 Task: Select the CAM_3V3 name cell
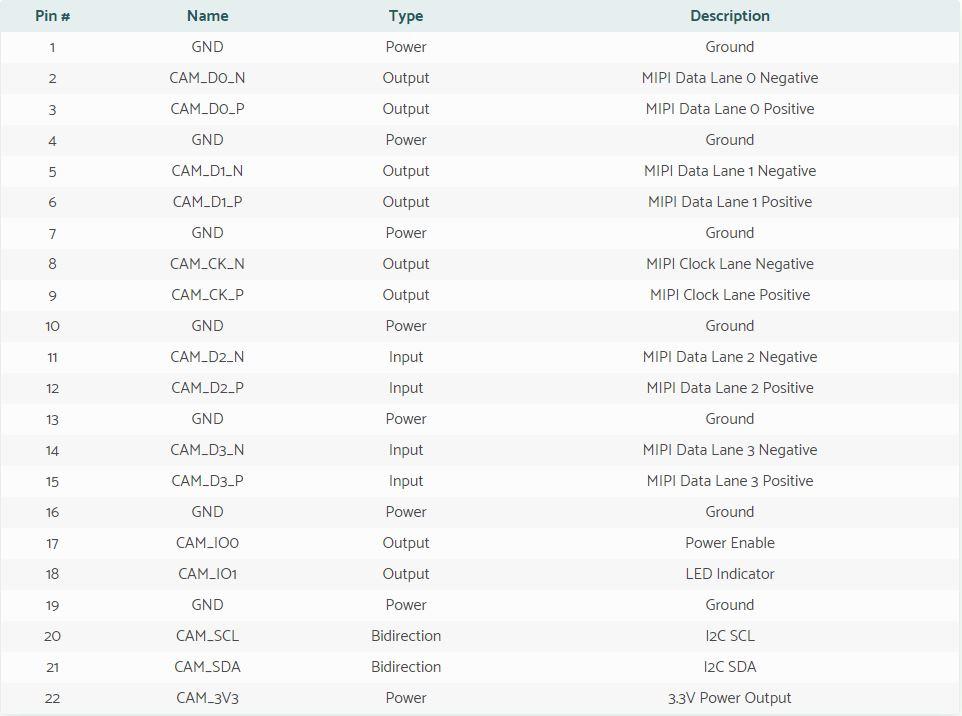207,698
